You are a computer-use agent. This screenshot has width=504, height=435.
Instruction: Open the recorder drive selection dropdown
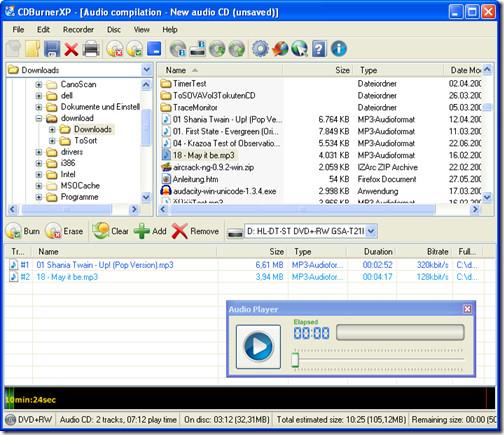(371, 231)
